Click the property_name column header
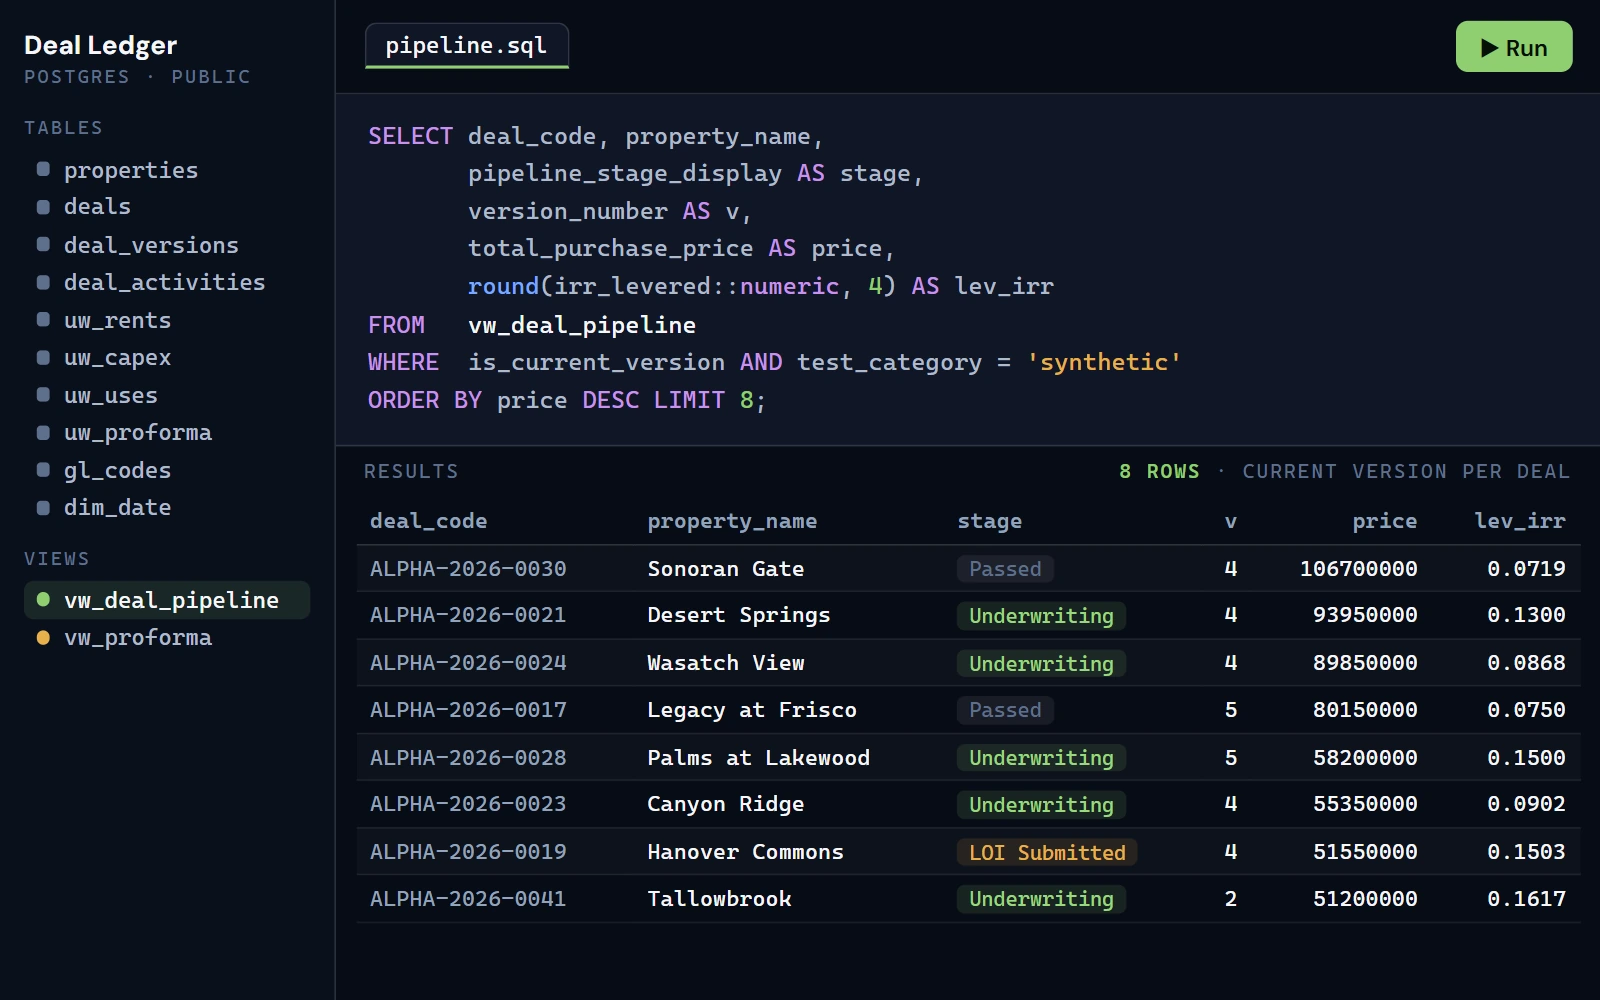The height and width of the screenshot is (1000, 1600). tap(732, 521)
